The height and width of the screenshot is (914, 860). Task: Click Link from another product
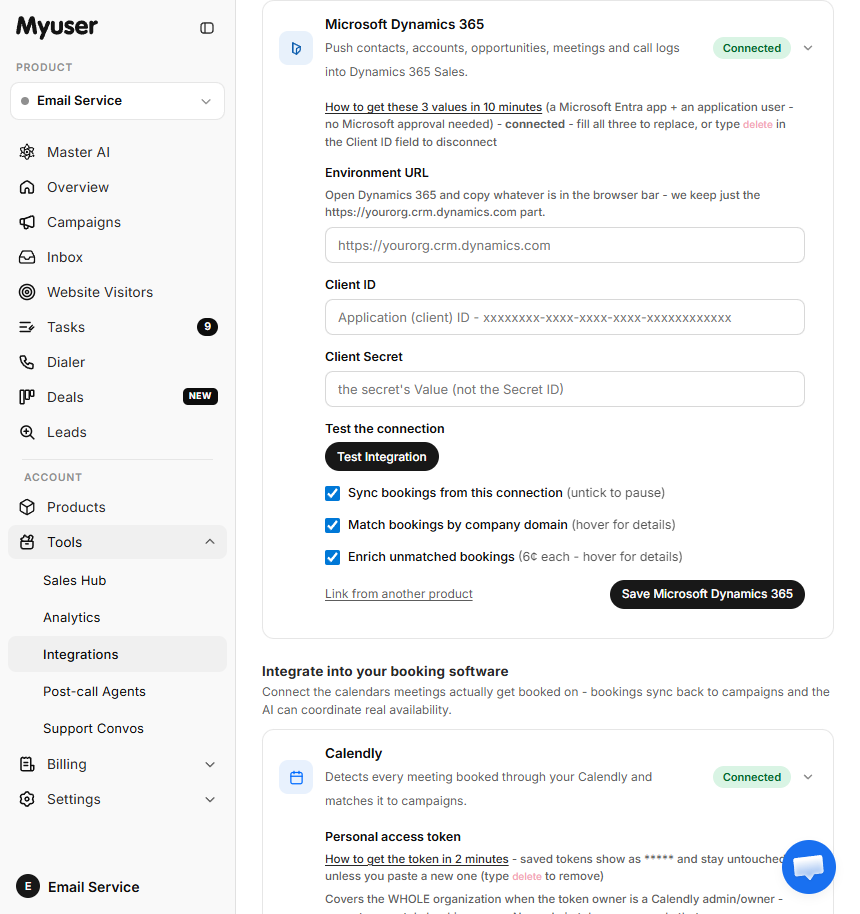[399, 594]
